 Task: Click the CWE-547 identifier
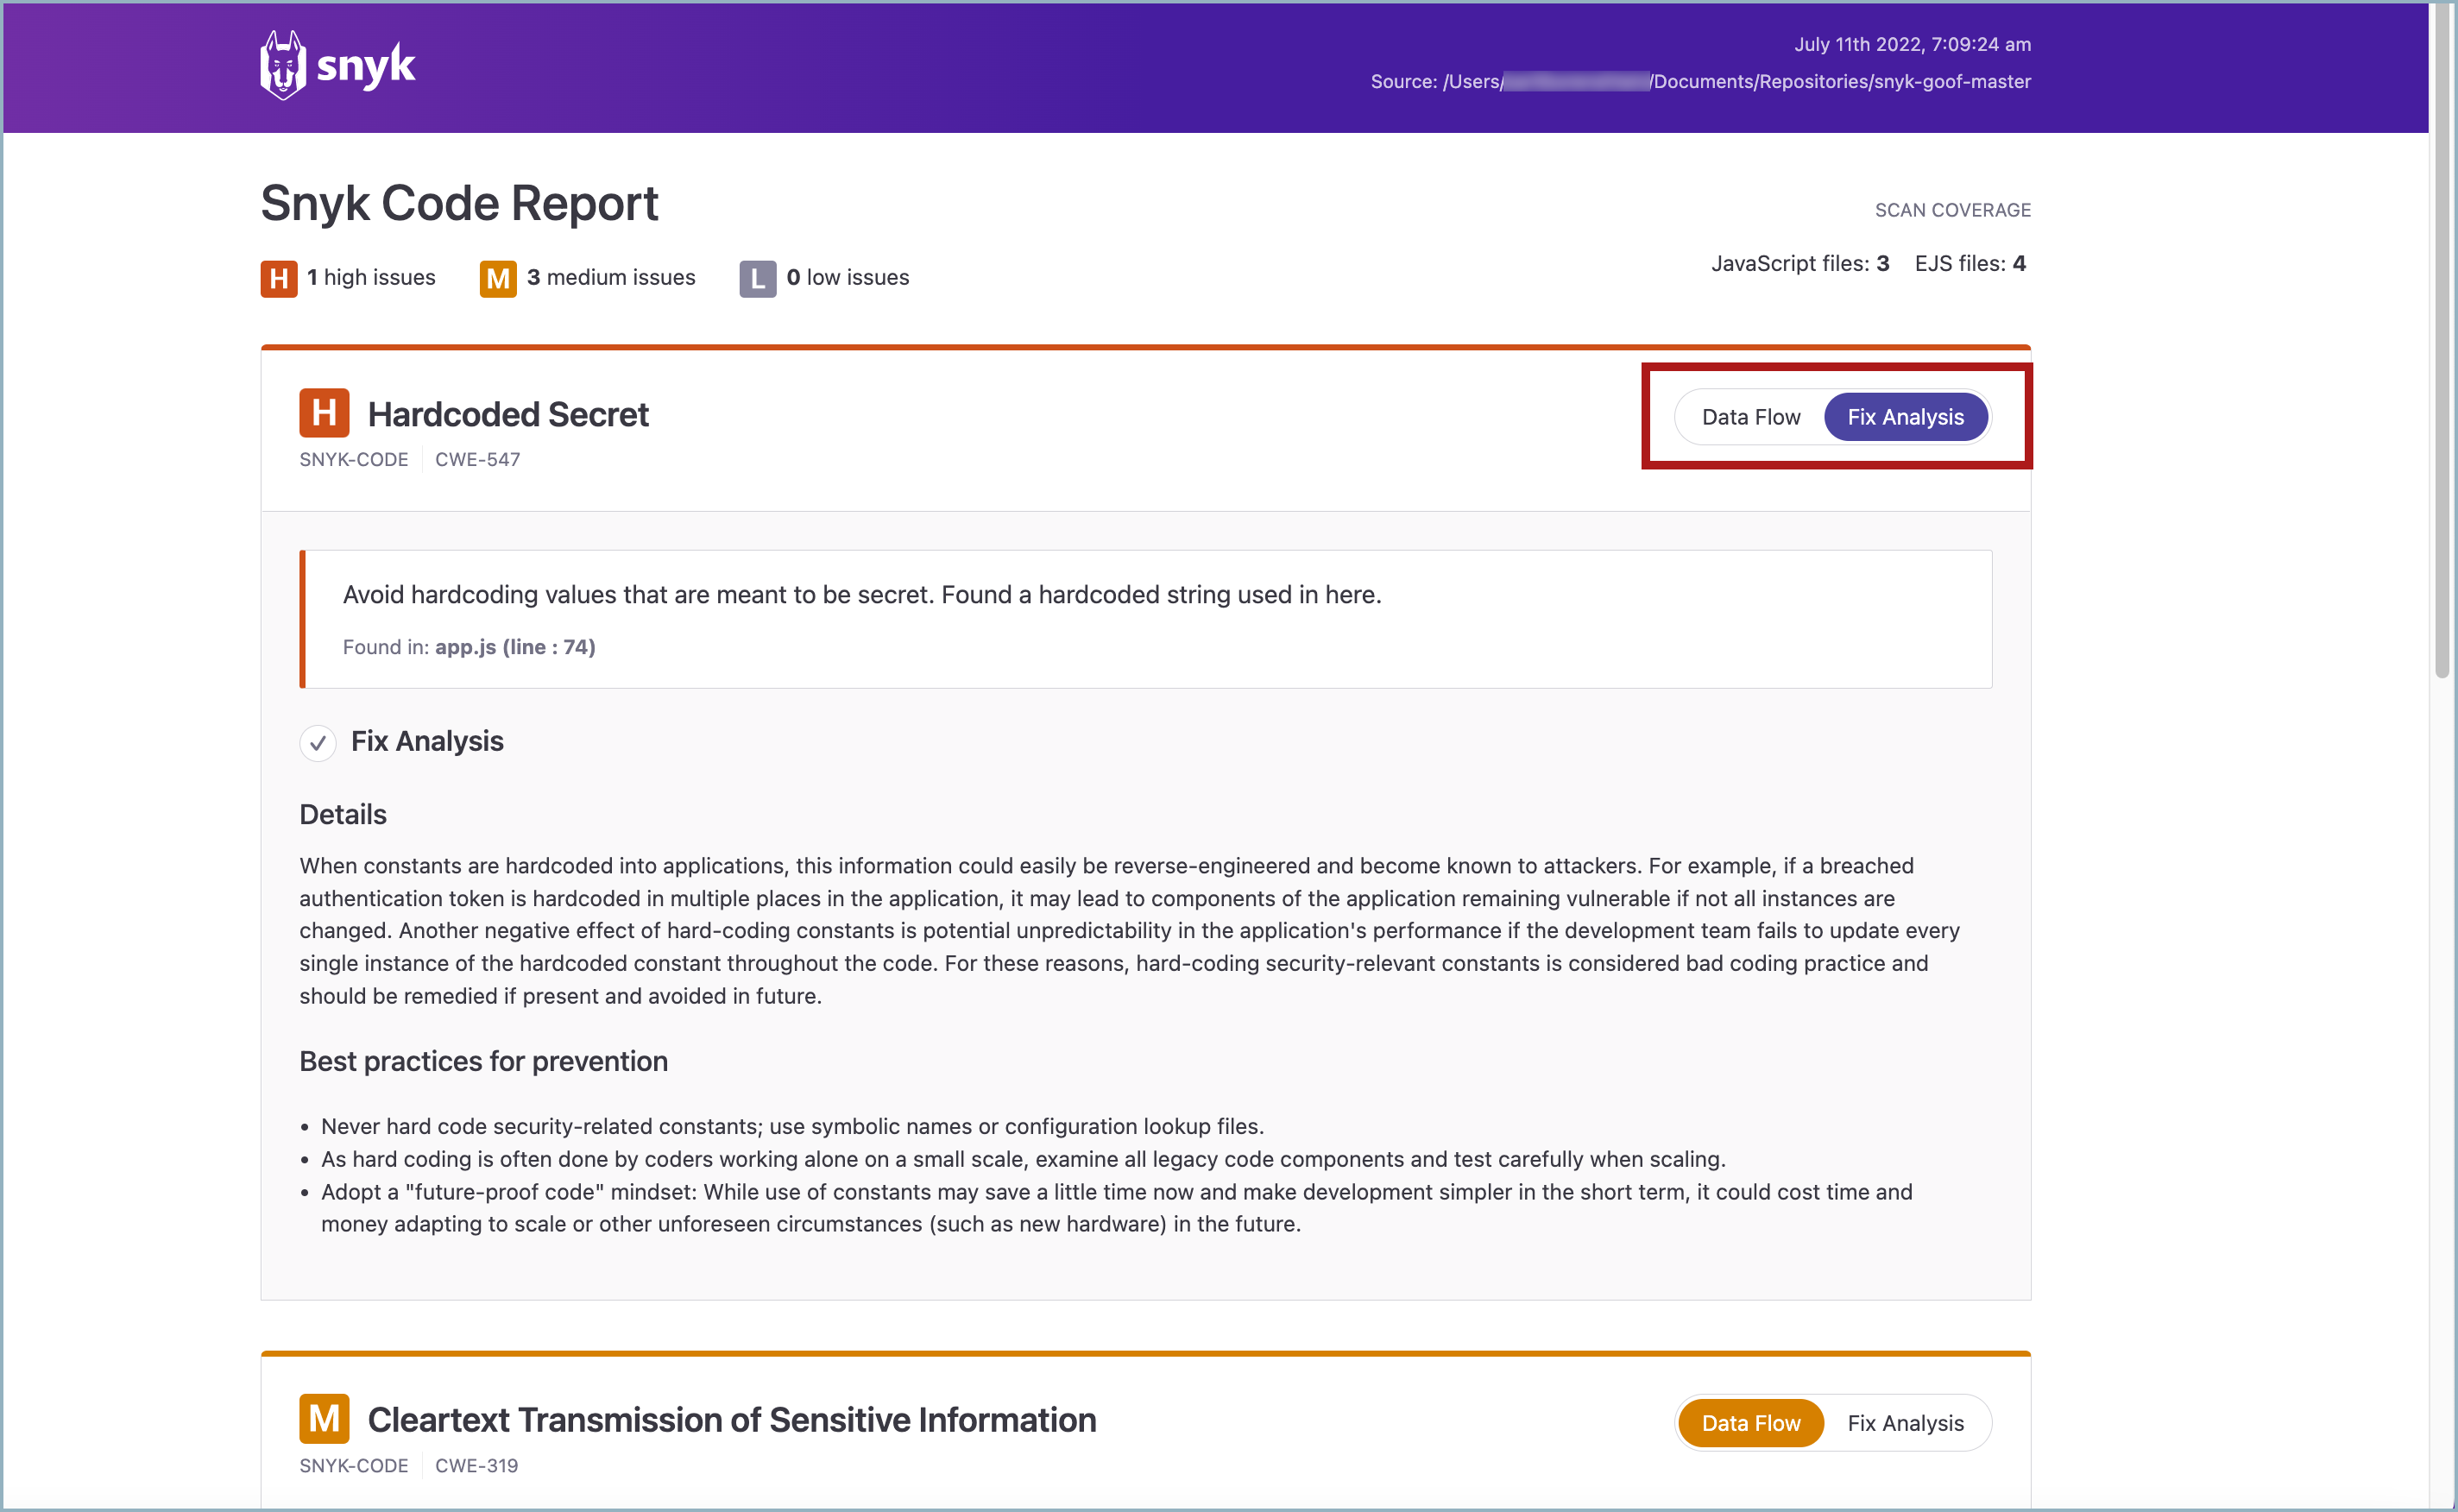pos(478,459)
